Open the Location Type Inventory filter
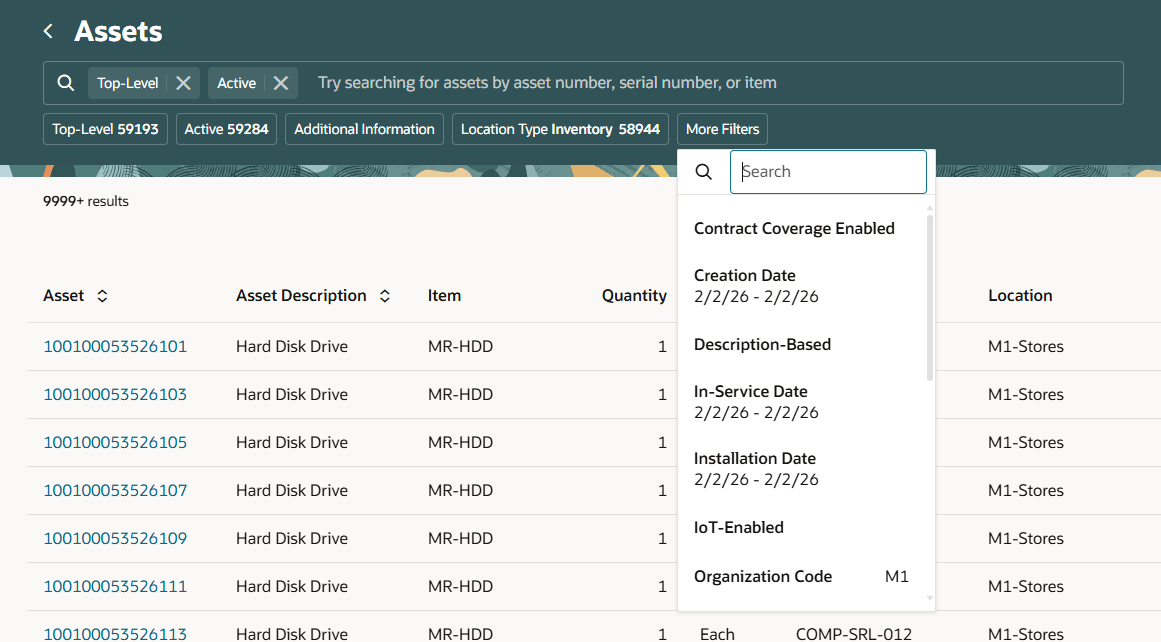The image size is (1161, 642). point(560,128)
